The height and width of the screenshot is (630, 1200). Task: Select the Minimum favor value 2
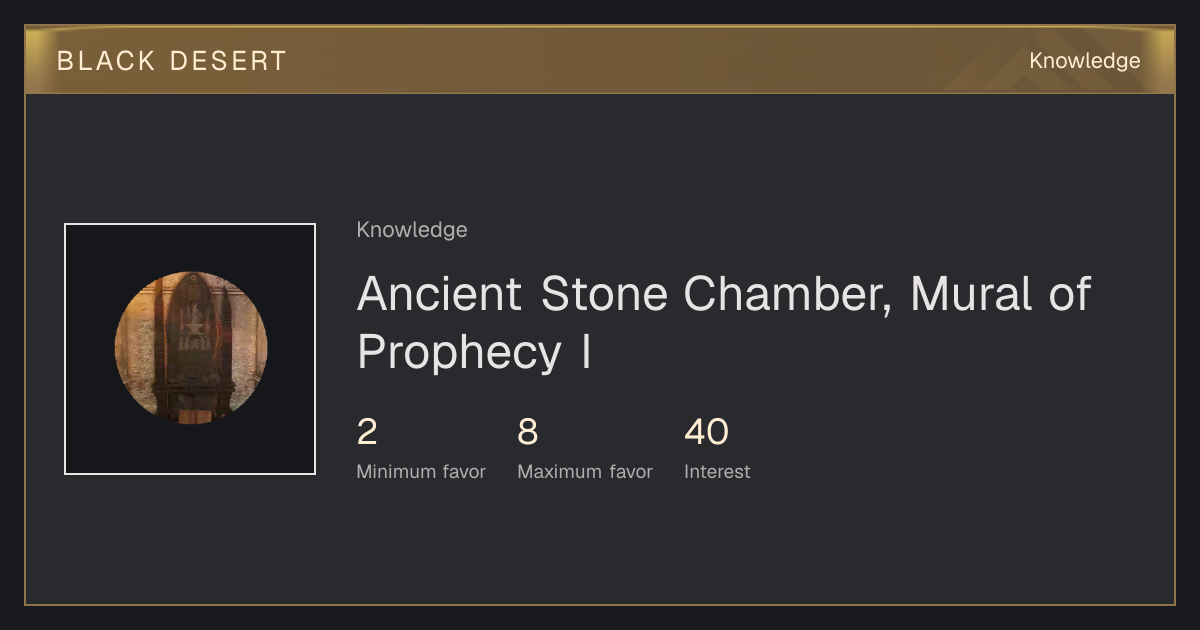pyautogui.click(x=367, y=432)
